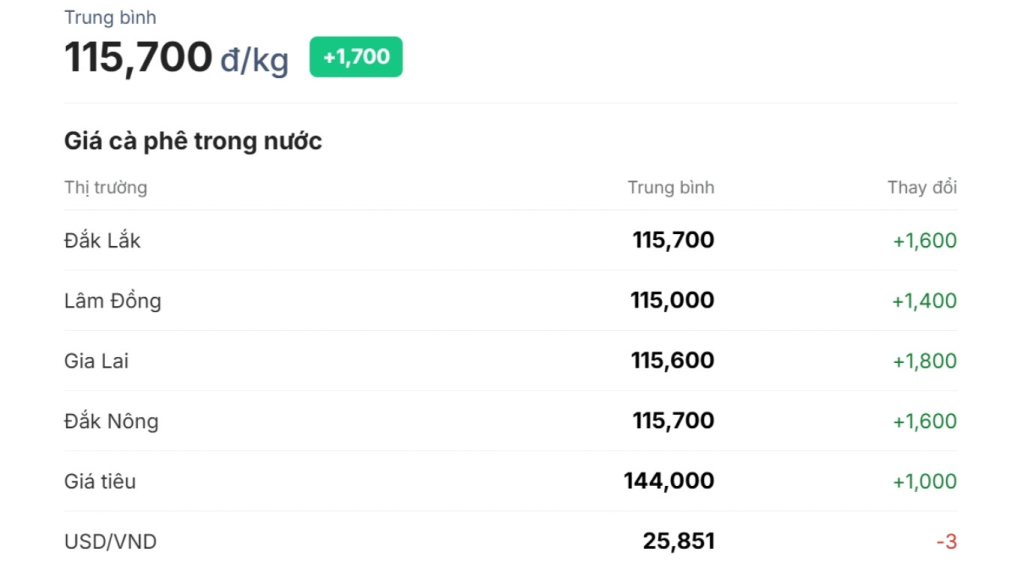Click Gia Lai's +1,800 change value
Image resolution: width=1024 pixels, height=576 pixels.
tap(925, 360)
